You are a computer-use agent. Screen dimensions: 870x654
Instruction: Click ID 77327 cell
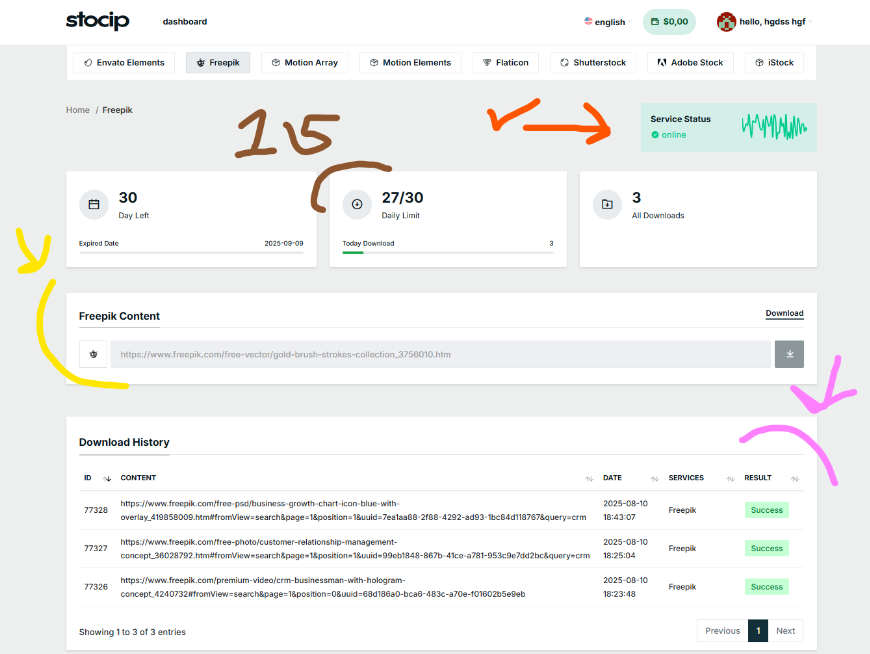pyautogui.click(x=95, y=548)
